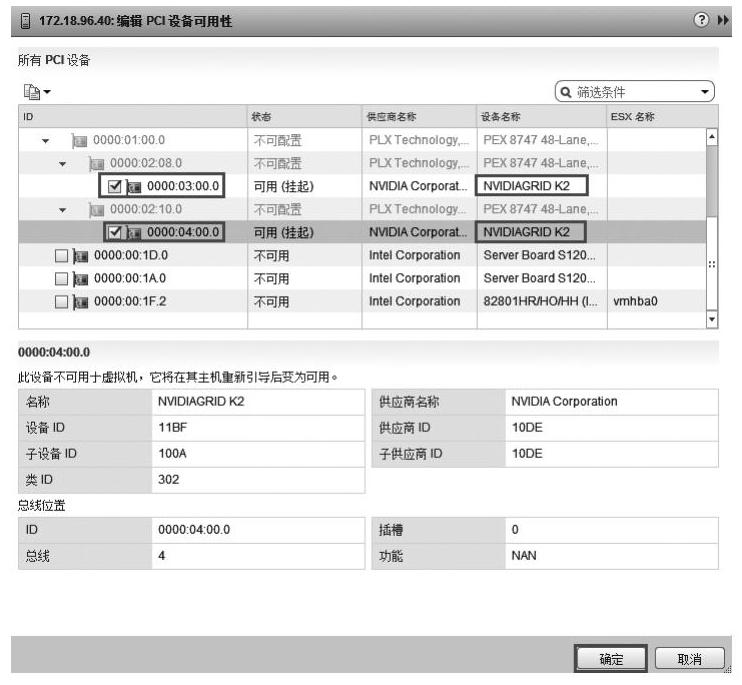Click the device icon beside 0000:01:00.0
Image resolution: width=742 pixels, height=685 pixels.
(79, 140)
